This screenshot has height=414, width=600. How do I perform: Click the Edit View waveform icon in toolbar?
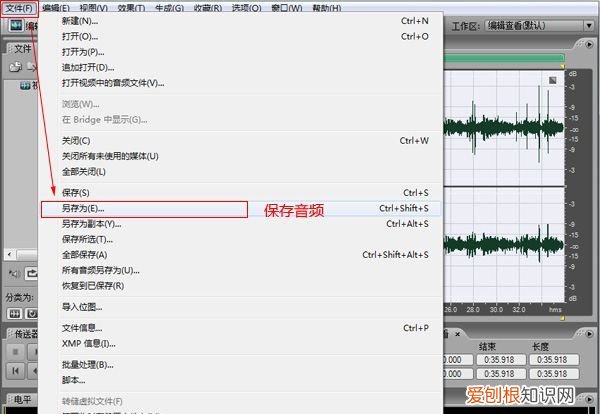(x=16, y=25)
